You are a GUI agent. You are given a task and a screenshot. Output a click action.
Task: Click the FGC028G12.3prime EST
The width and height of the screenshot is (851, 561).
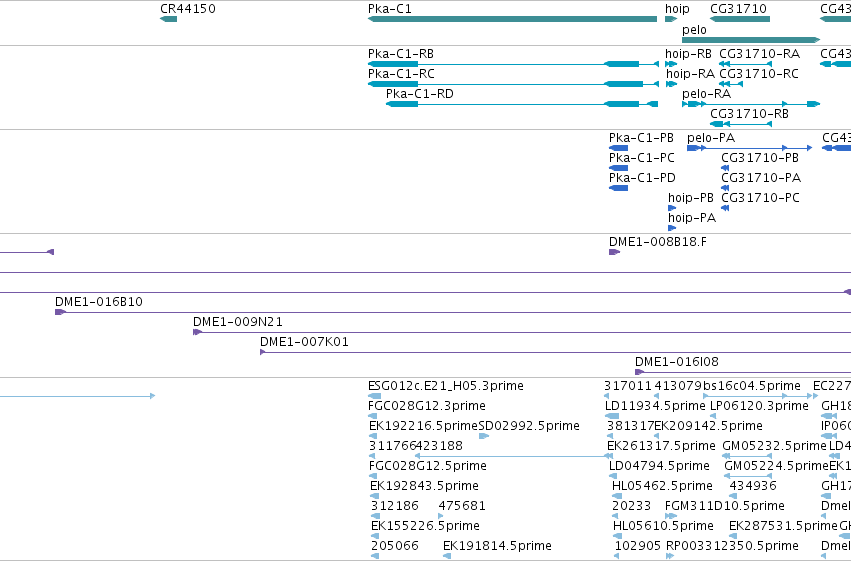tap(372, 416)
